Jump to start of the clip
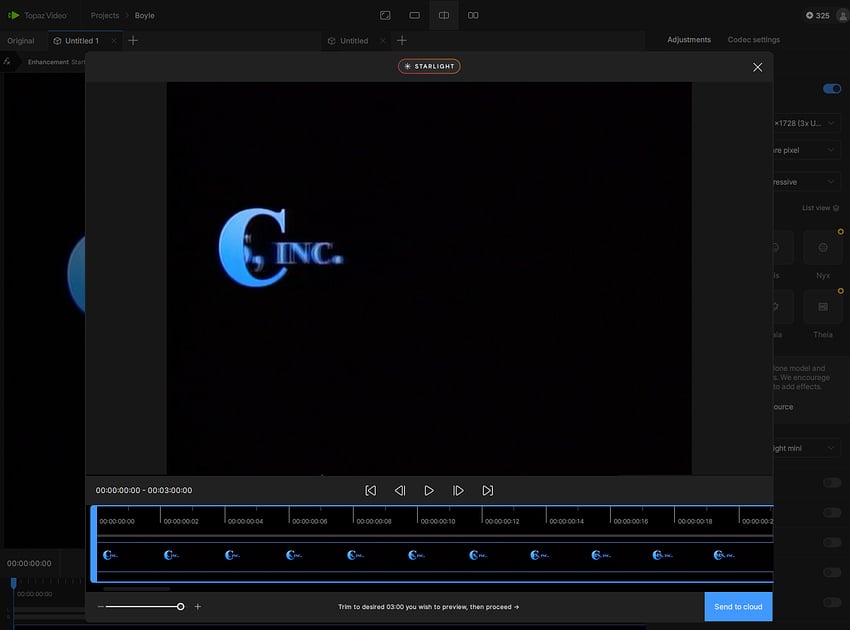 click(x=370, y=491)
